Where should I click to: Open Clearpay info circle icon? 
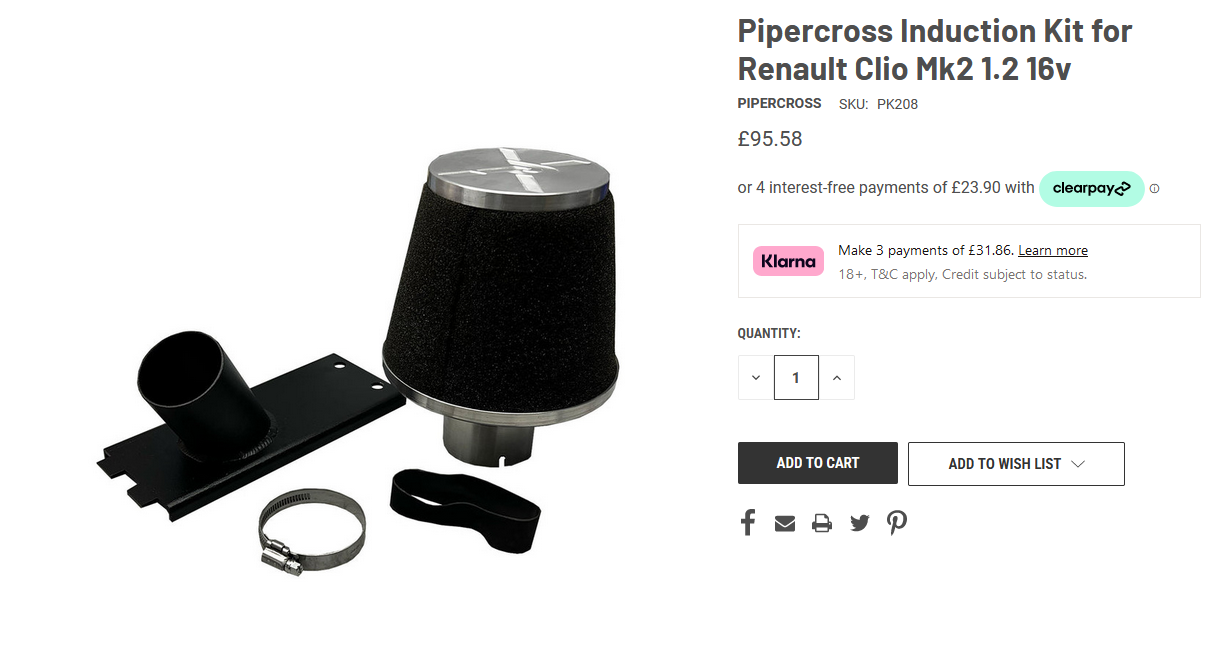point(1154,188)
